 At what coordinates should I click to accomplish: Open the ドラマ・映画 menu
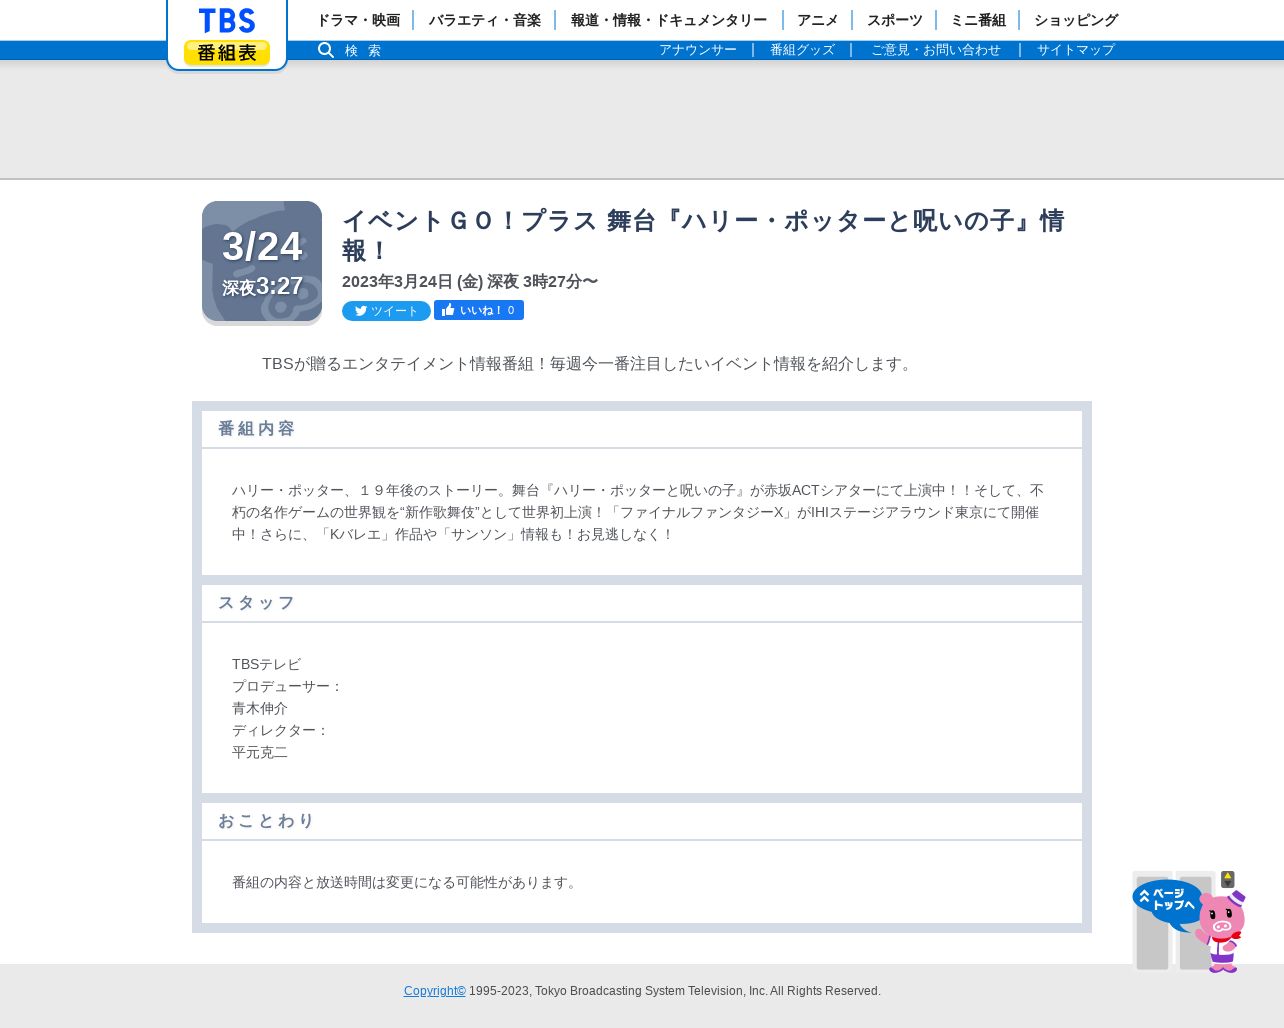(x=358, y=20)
